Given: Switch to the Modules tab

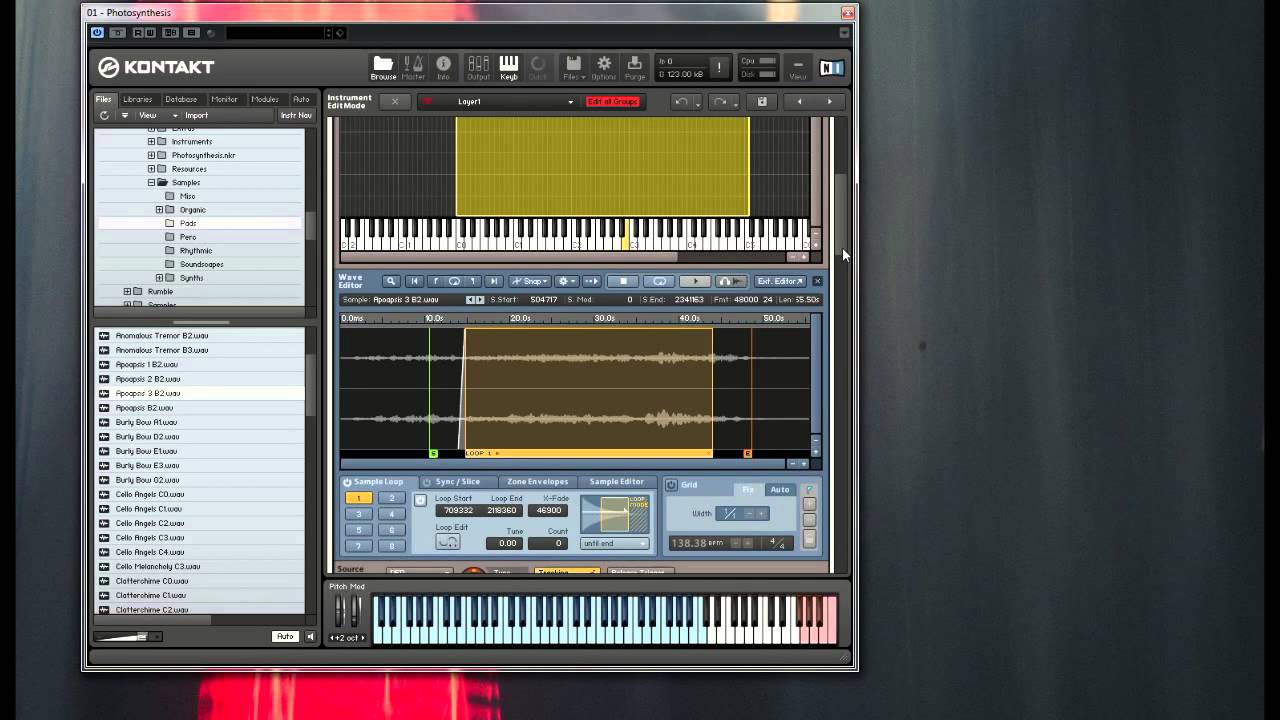Looking at the screenshot, I should click(x=265, y=99).
